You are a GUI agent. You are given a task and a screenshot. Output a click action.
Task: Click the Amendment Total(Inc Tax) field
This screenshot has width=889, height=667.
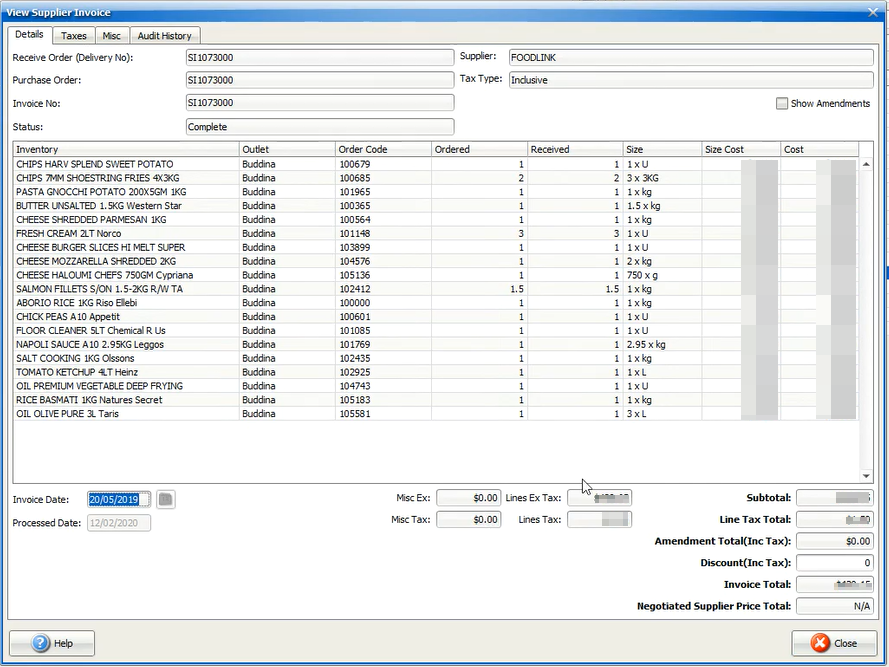pyautogui.click(x=835, y=541)
